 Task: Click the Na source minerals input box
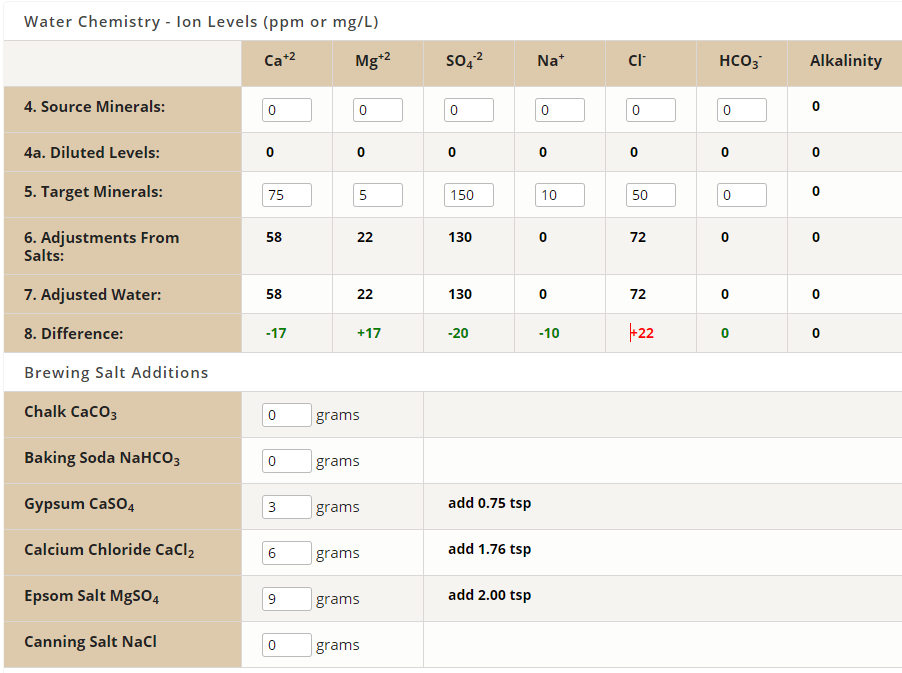(x=560, y=110)
